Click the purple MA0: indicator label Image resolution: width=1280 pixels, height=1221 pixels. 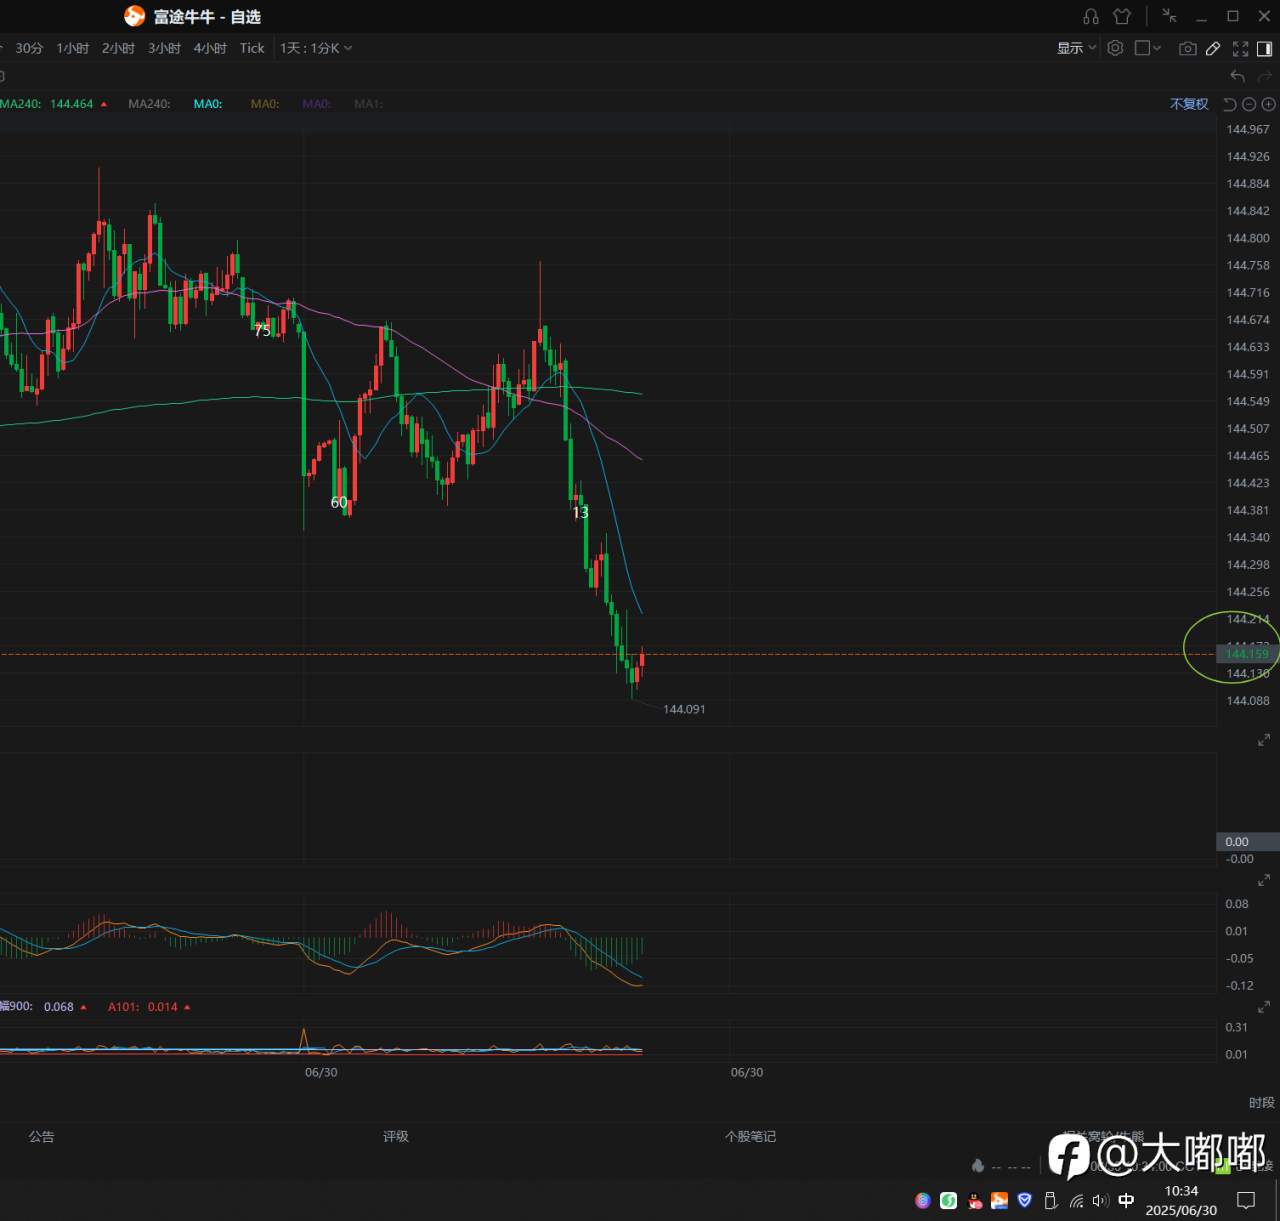point(317,104)
